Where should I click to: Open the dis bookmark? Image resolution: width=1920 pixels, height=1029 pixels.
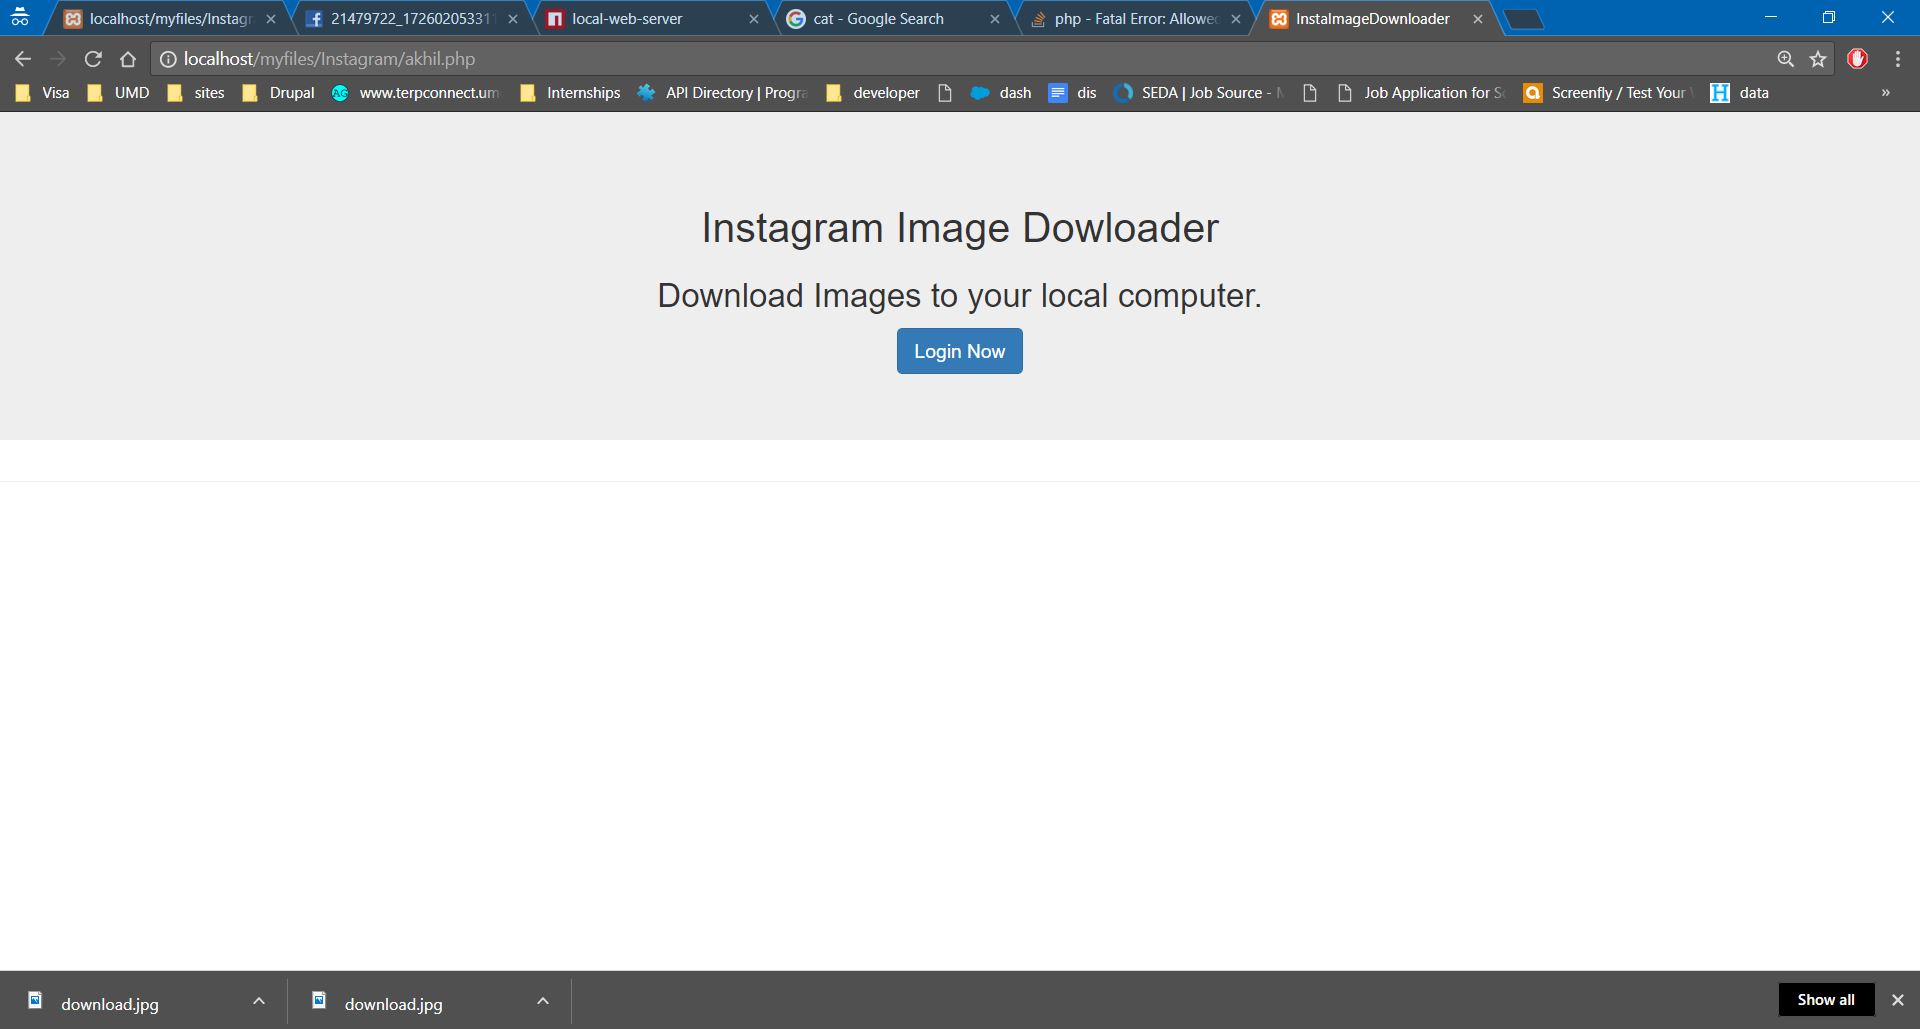(x=1073, y=93)
